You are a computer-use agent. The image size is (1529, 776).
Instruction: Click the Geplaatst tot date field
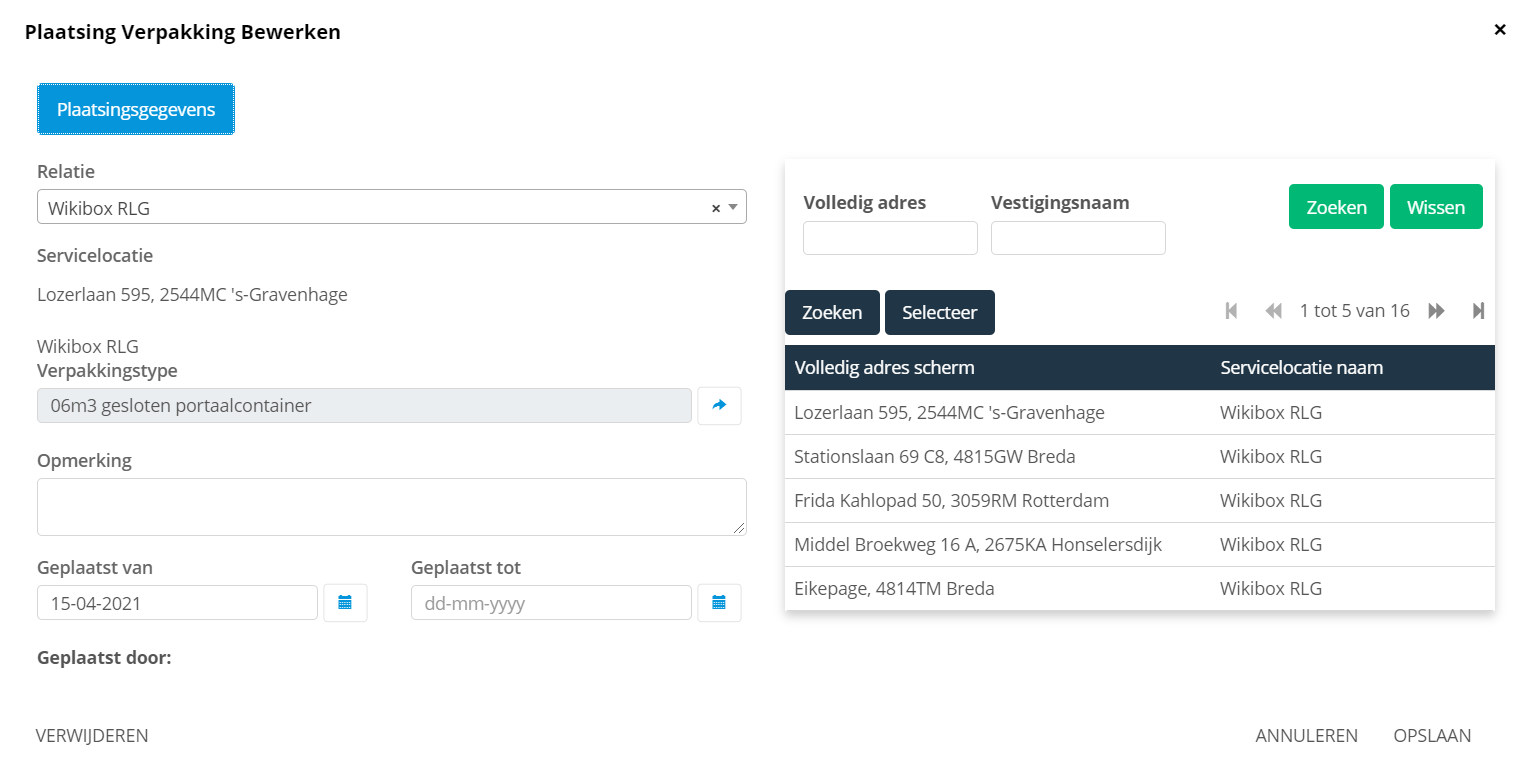[551, 603]
